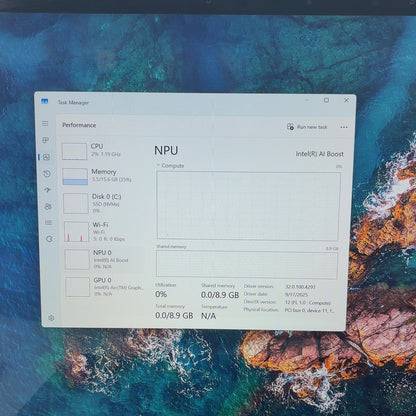Click the Driver date 9/17/2025 value
Viewport: 416px width, 416px height.
point(296,295)
